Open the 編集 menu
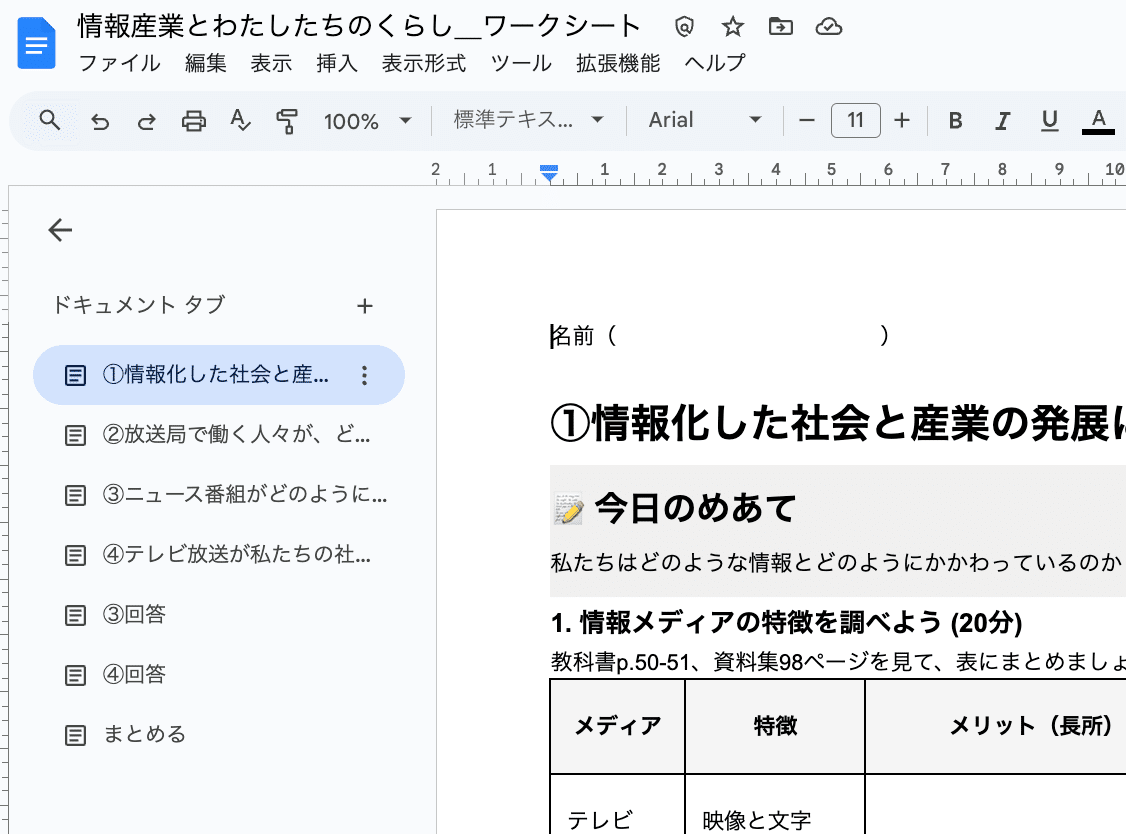Viewport: 1126px width, 834px height. click(205, 63)
